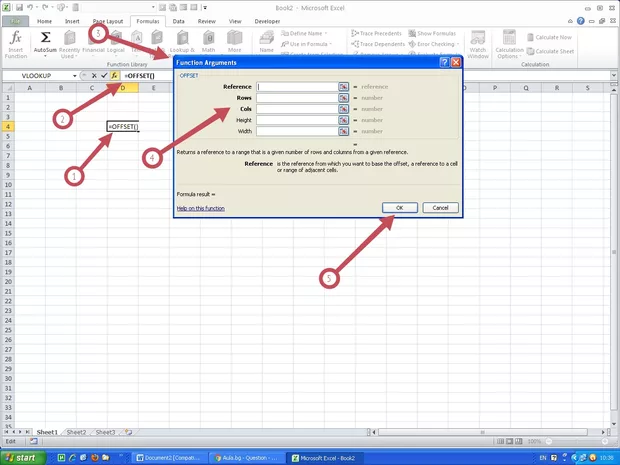Open the File tab
Viewport: 620px width, 465px height.
(15, 21)
